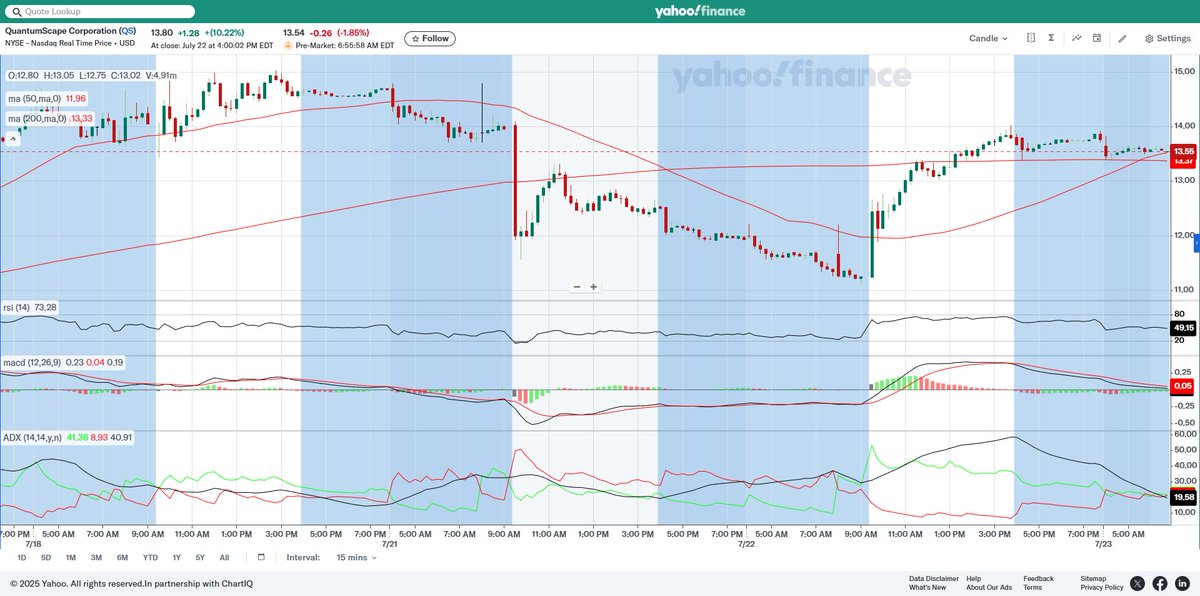The image size is (1200, 596).
Task: Click the 7/22 date label
Action: [746, 545]
